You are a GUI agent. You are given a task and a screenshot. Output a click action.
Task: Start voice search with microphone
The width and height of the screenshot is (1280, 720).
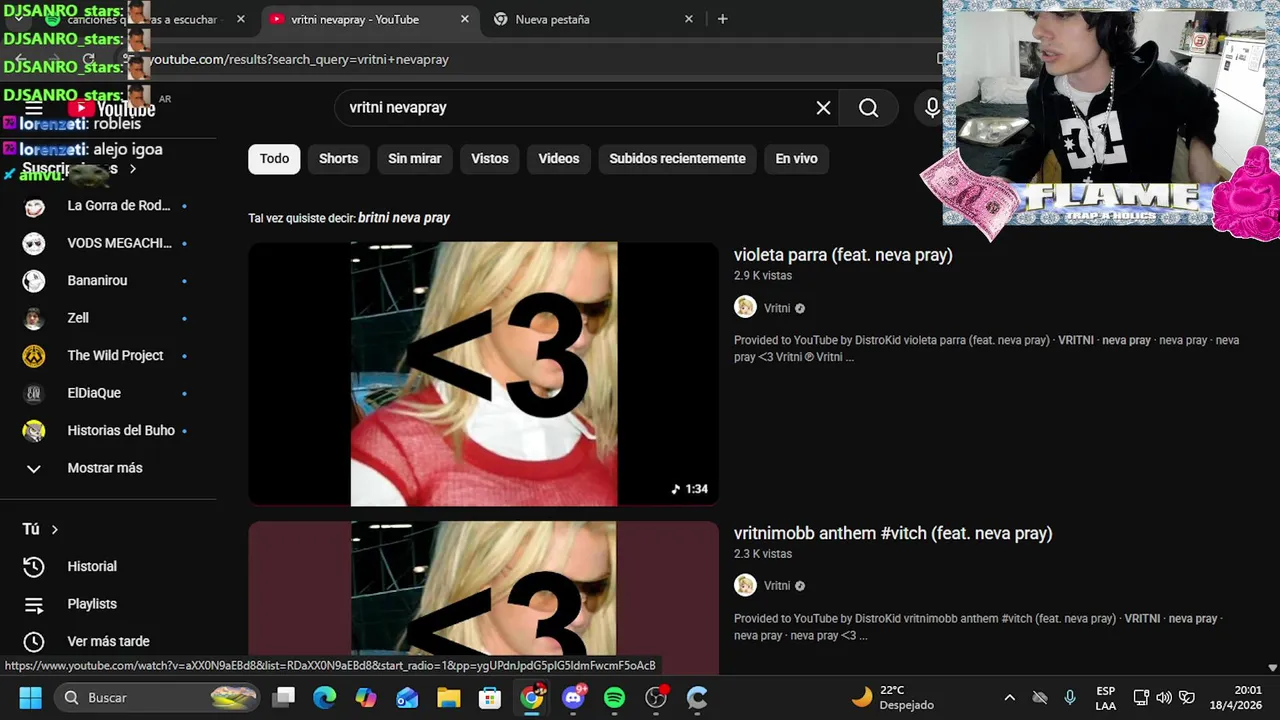pos(931,108)
